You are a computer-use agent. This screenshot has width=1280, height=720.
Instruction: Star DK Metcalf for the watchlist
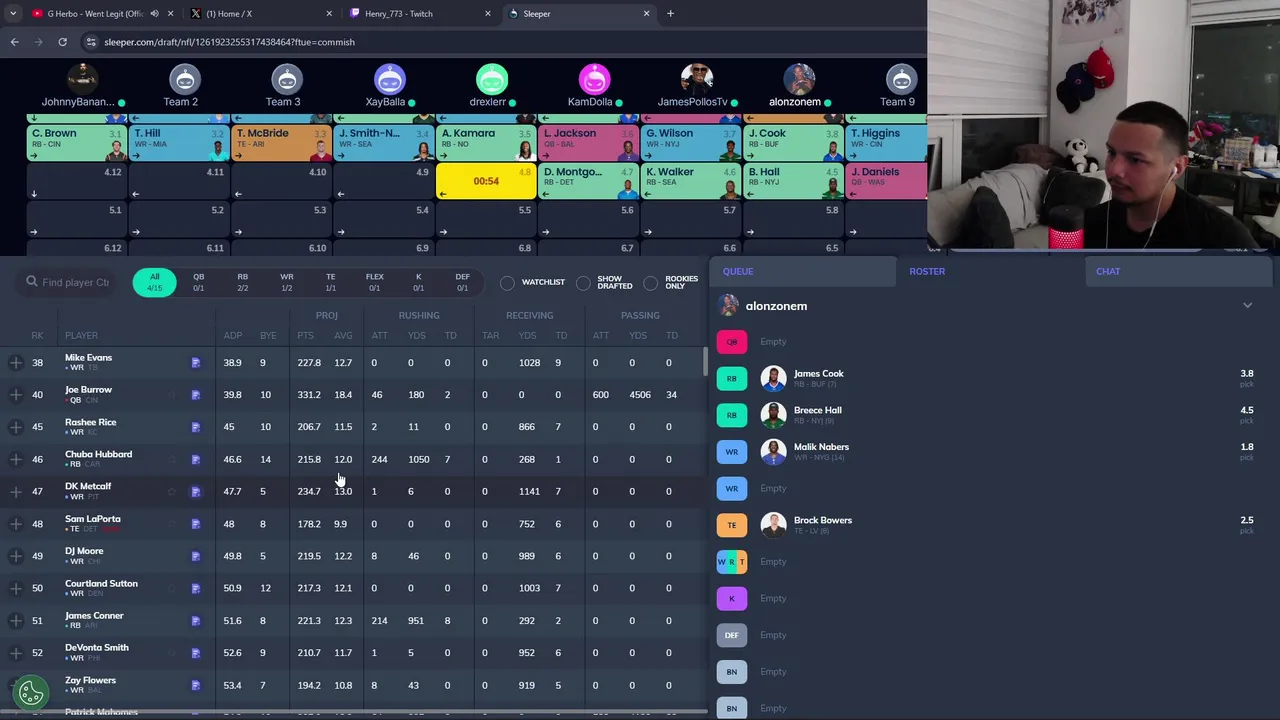coord(172,492)
